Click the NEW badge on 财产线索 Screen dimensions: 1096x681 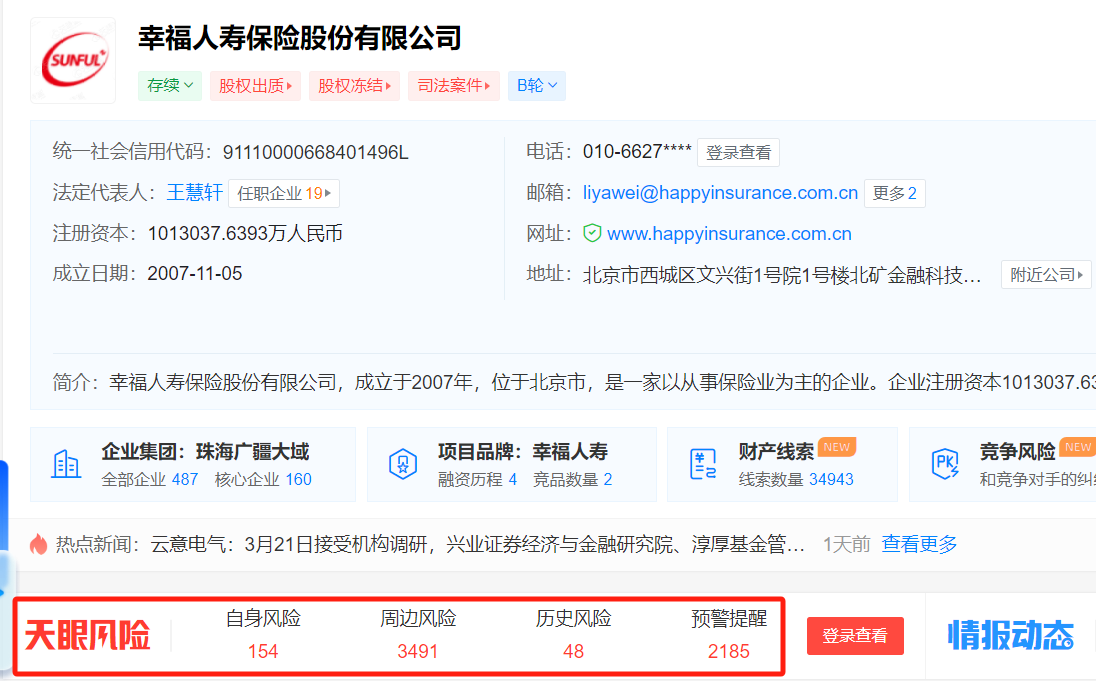click(837, 447)
